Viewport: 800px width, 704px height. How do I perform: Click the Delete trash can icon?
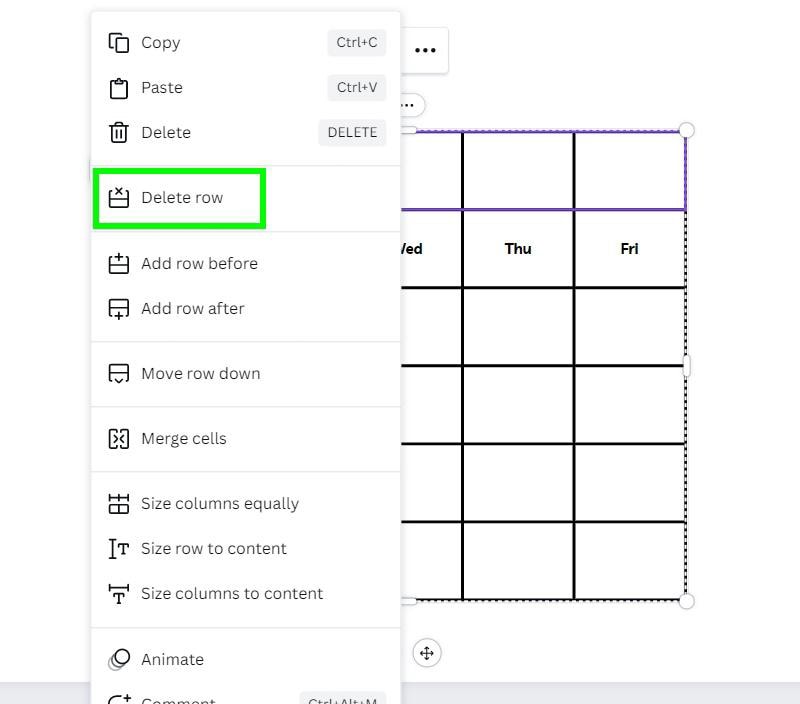pyautogui.click(x=119, y=133)
